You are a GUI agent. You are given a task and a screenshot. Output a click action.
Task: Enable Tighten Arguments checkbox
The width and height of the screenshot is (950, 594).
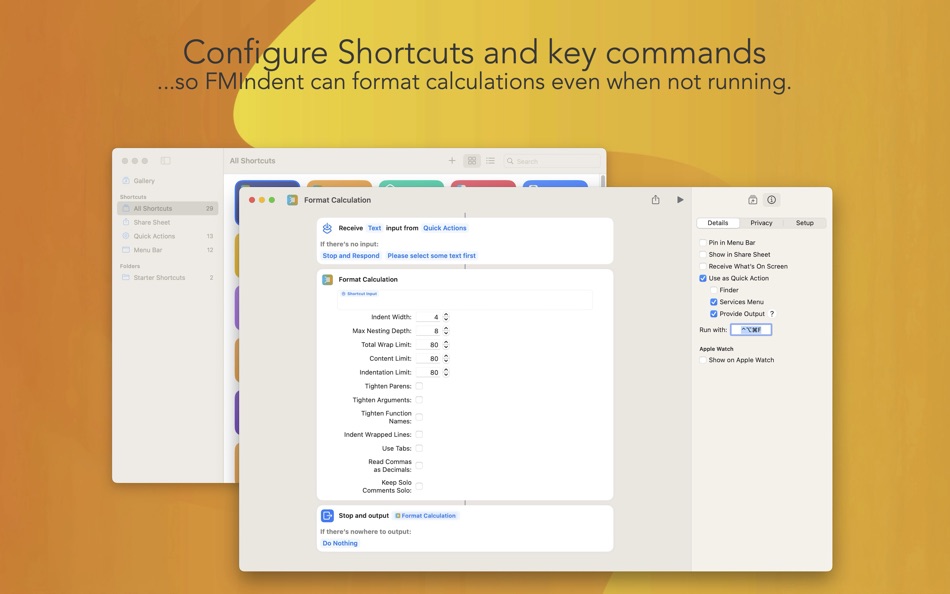pos(419,400)
